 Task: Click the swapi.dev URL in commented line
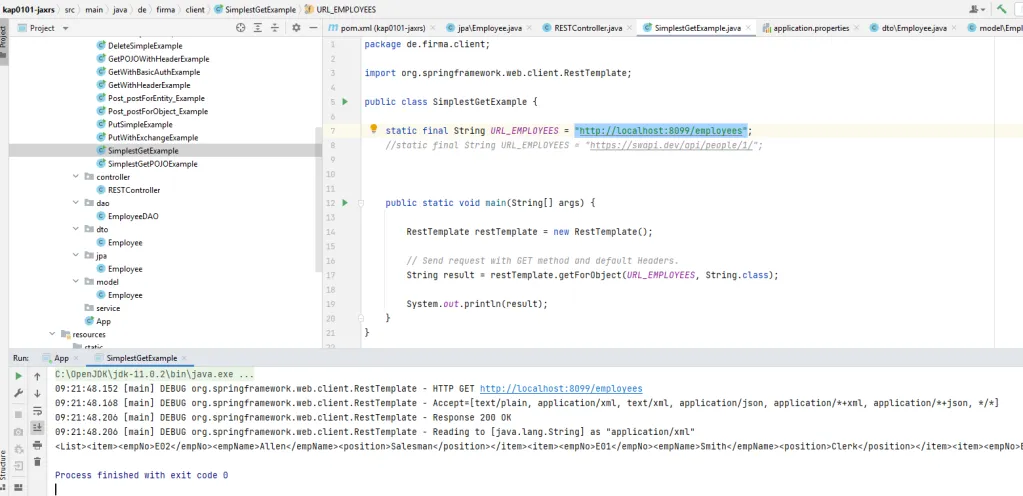[672, 145]
